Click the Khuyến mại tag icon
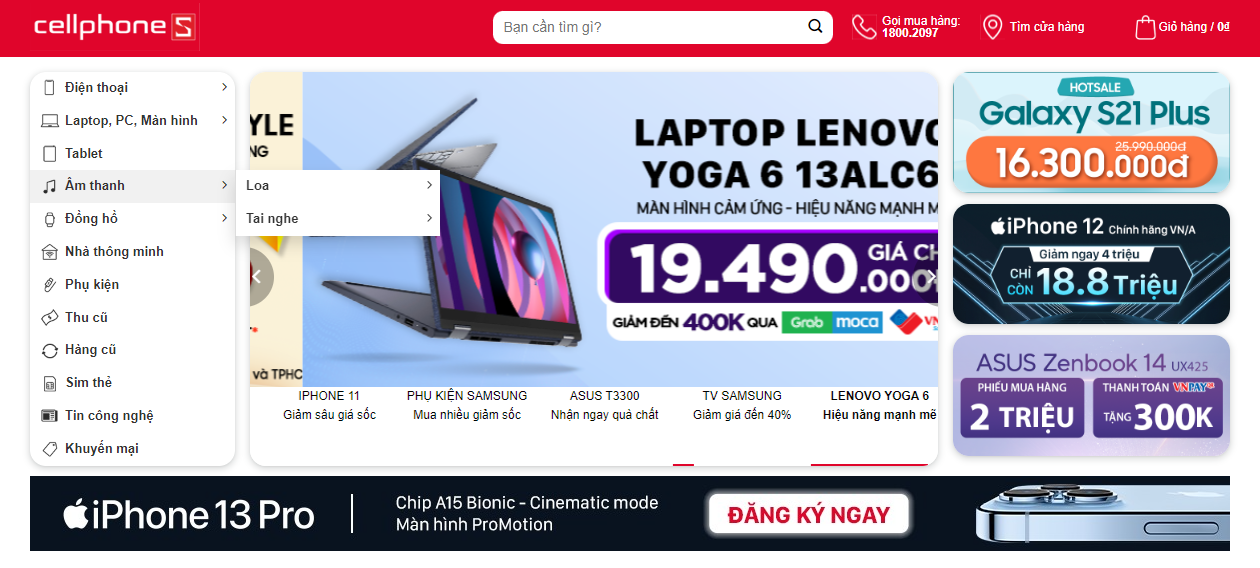The width and height of the screenshot is (1260, 568). (50, 449)
